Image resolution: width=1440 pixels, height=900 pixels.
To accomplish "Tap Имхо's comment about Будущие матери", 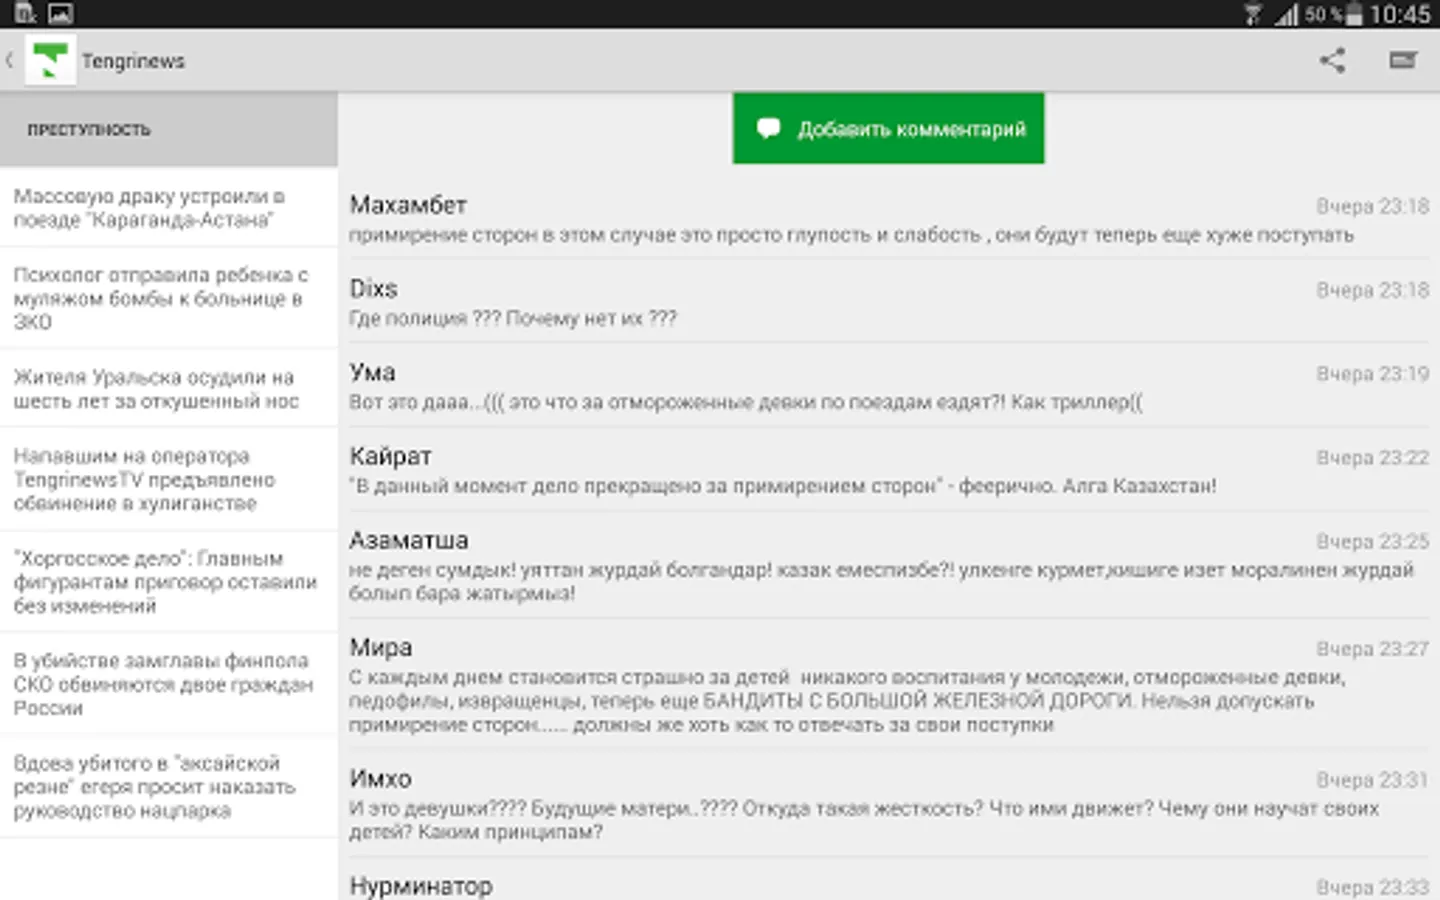I will 864,820.
